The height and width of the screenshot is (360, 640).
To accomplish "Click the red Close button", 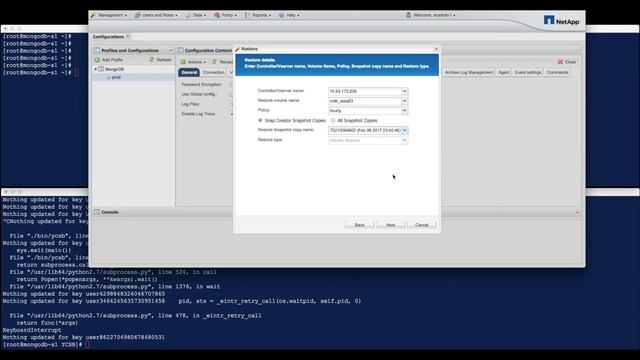I will pos(567,62).
